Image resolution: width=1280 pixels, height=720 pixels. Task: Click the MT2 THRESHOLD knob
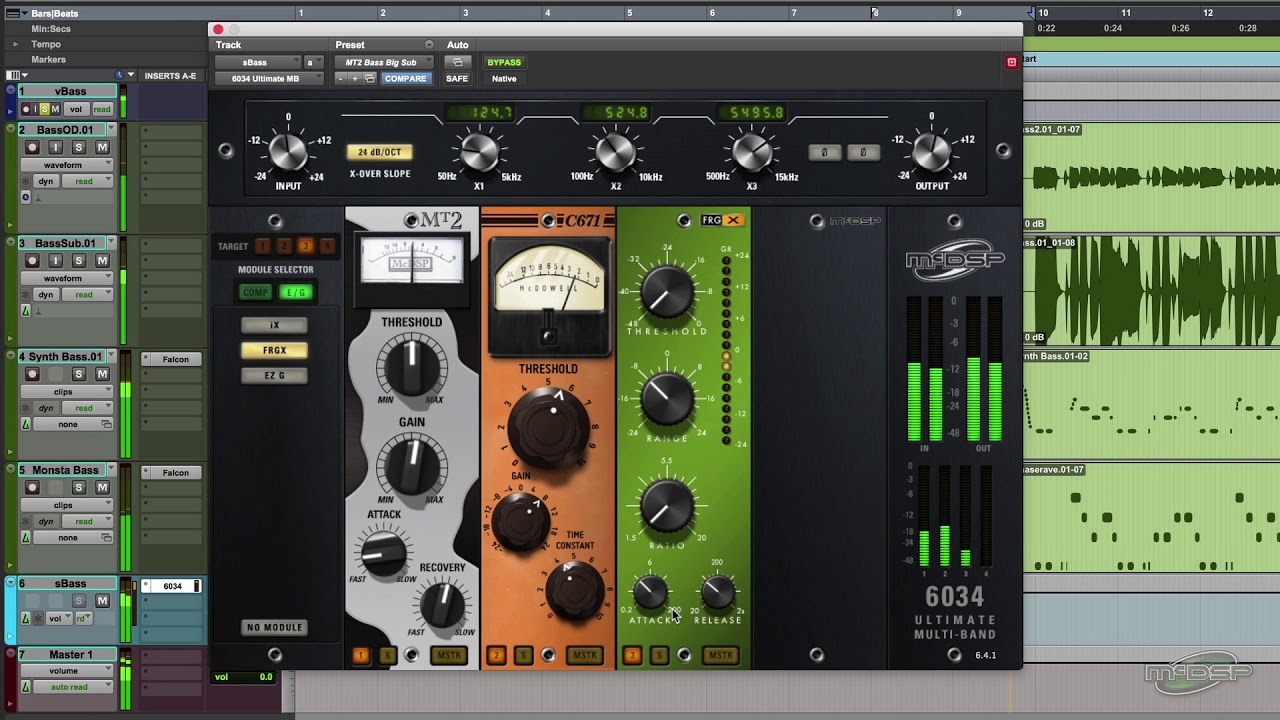(x=412, y=366)
